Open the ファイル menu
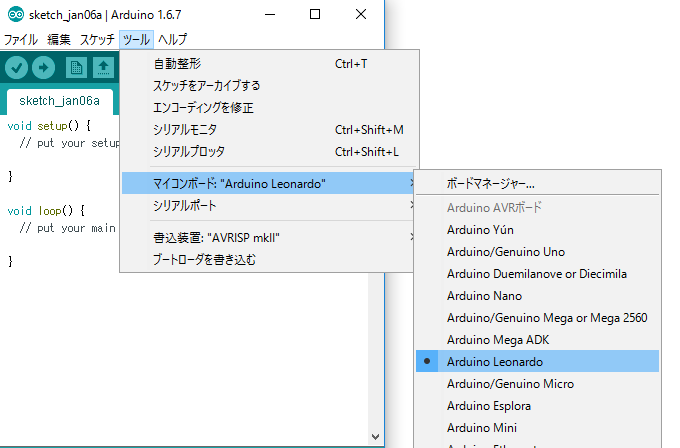This screenshot has height=448, width=680. [20, 39]
